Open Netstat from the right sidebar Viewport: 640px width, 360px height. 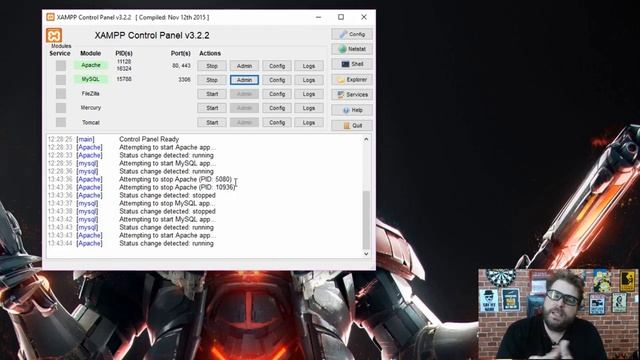pyautogui.click(x=352, y=49)
